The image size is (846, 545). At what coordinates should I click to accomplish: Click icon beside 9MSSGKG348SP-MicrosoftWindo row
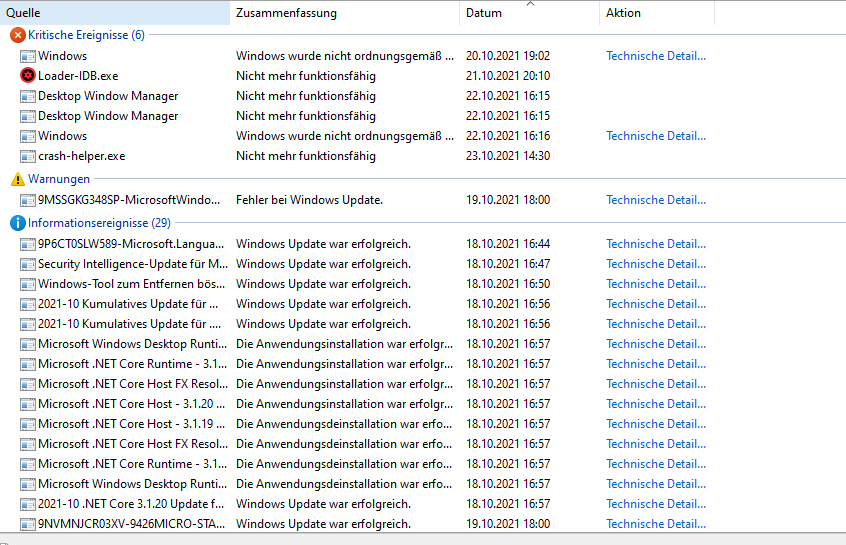pos(28,200)
